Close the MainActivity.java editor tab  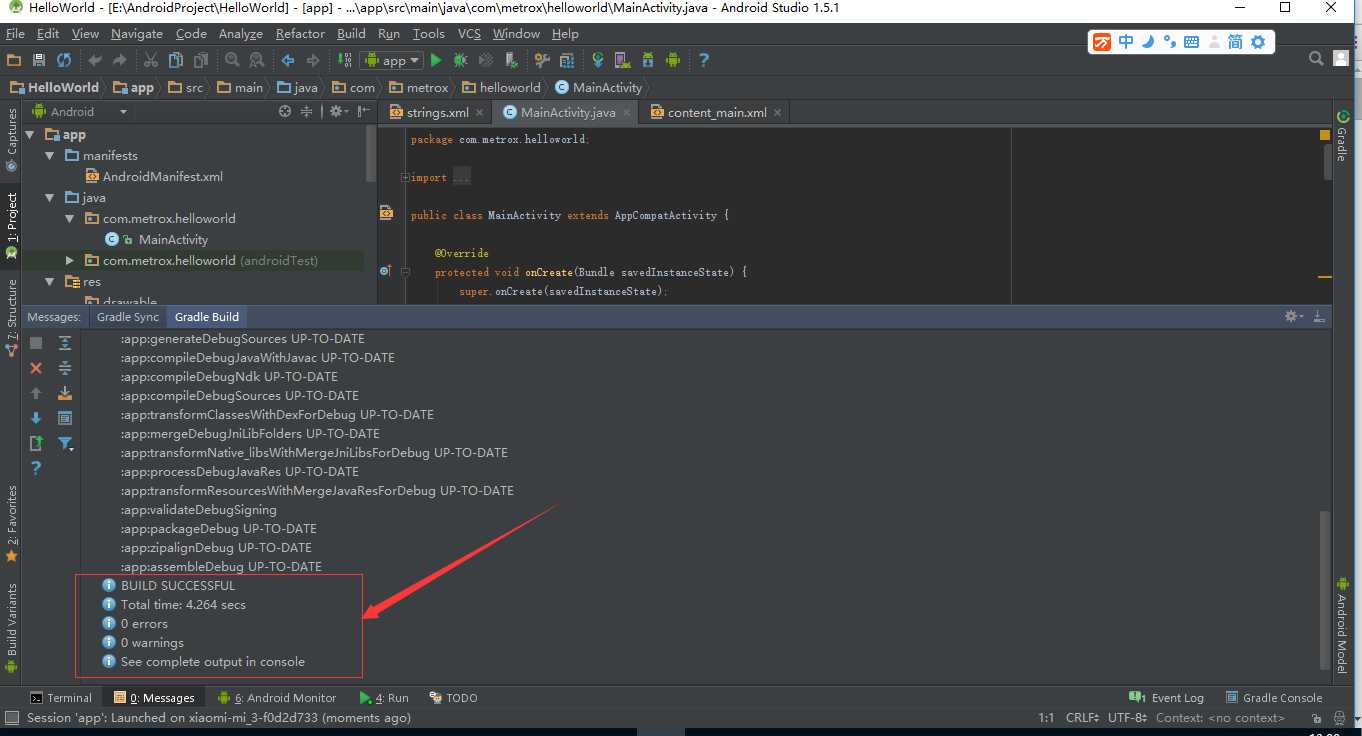[627, 113]
